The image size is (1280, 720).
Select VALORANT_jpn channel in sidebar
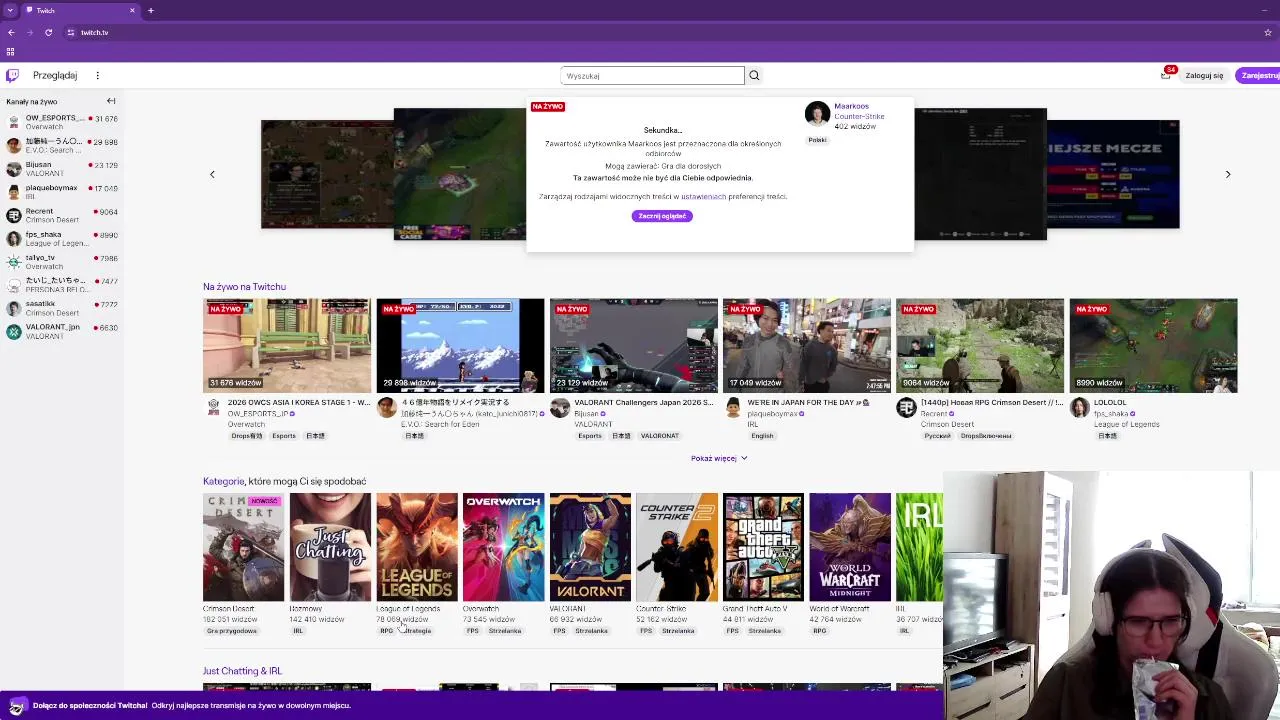62,331
